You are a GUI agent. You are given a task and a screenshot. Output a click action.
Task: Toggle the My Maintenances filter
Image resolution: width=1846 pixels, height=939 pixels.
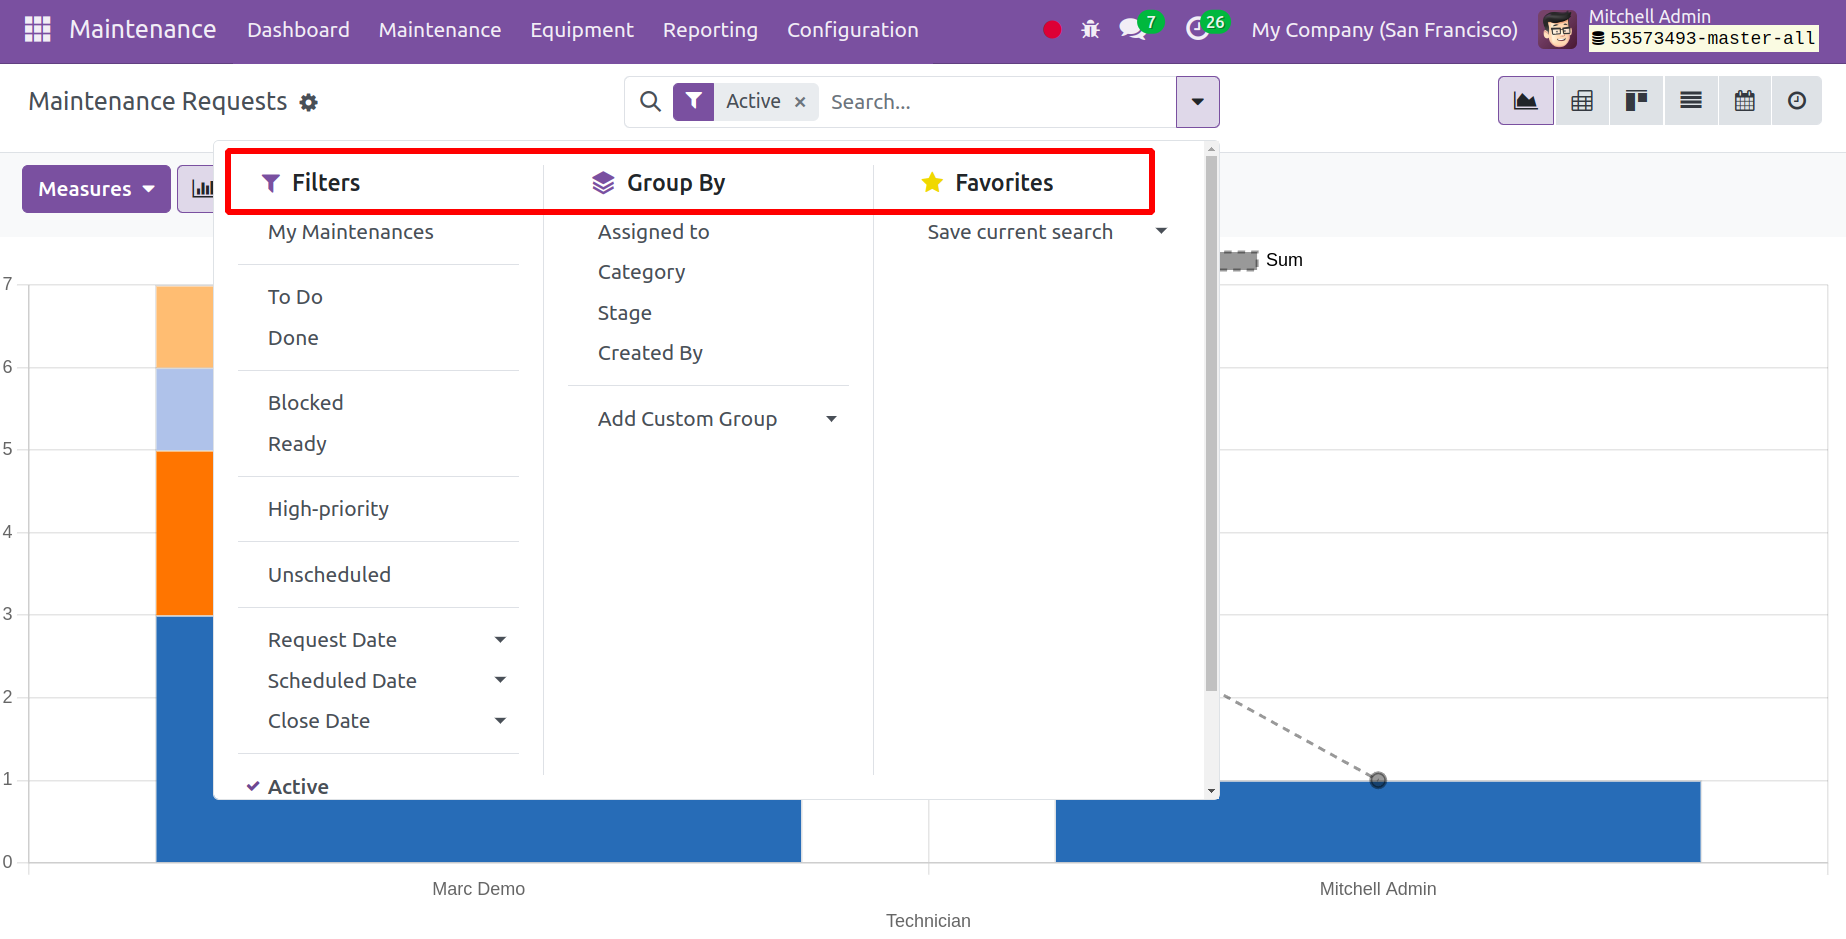pos(350,232)
